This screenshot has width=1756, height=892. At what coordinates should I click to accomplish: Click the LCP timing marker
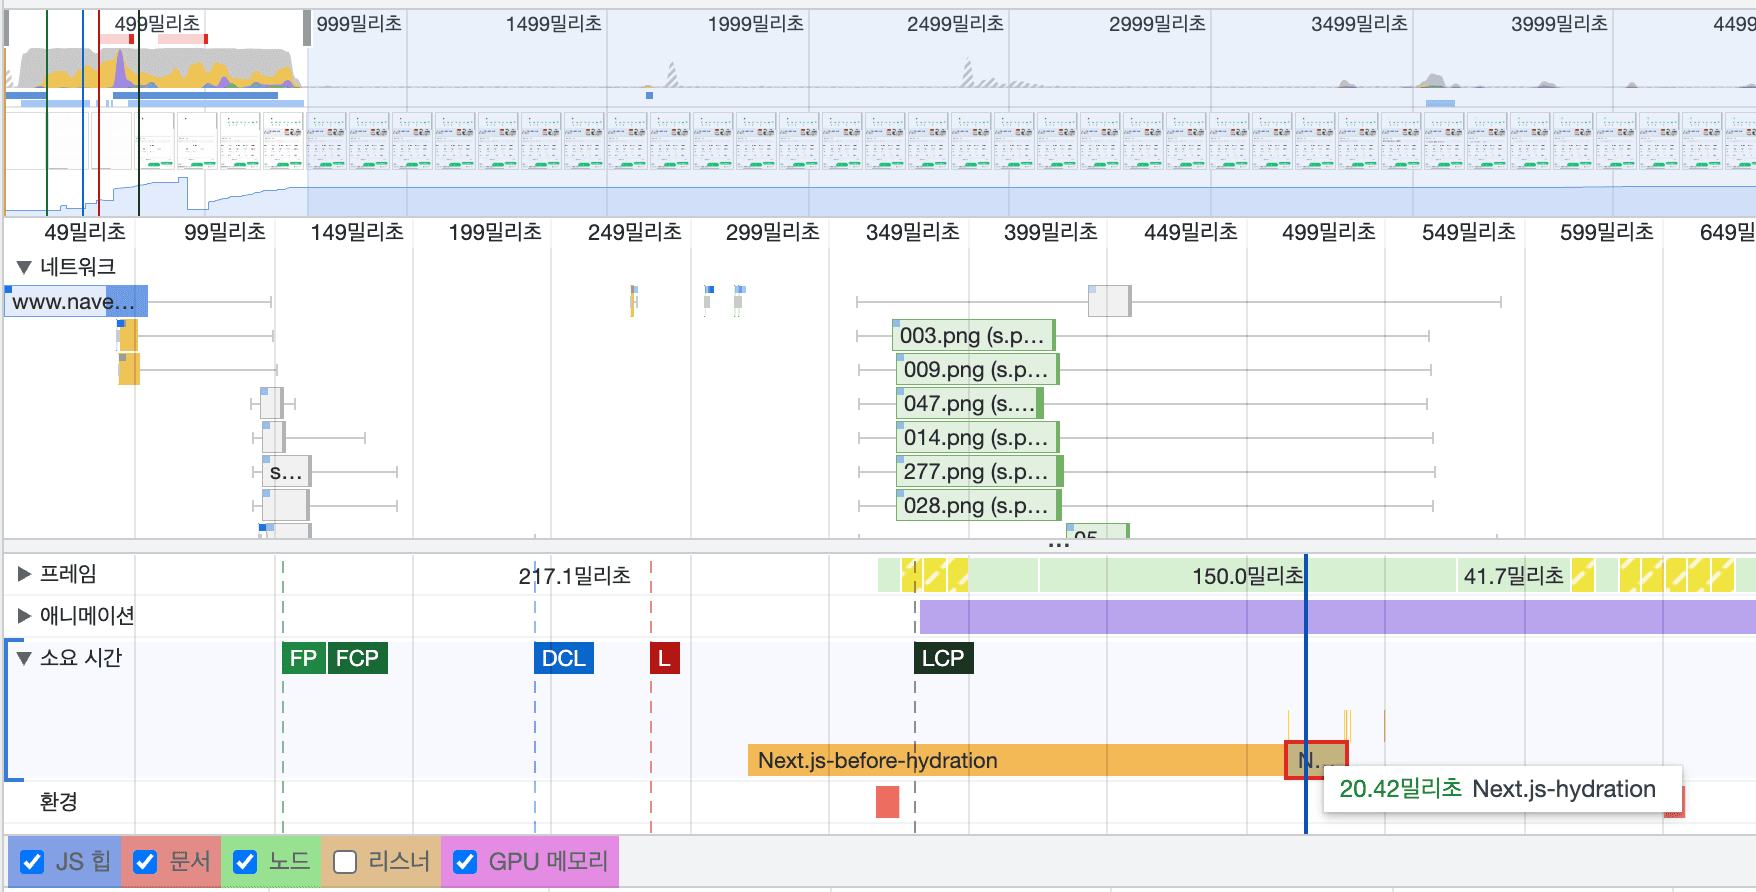(x=942, y=658)
